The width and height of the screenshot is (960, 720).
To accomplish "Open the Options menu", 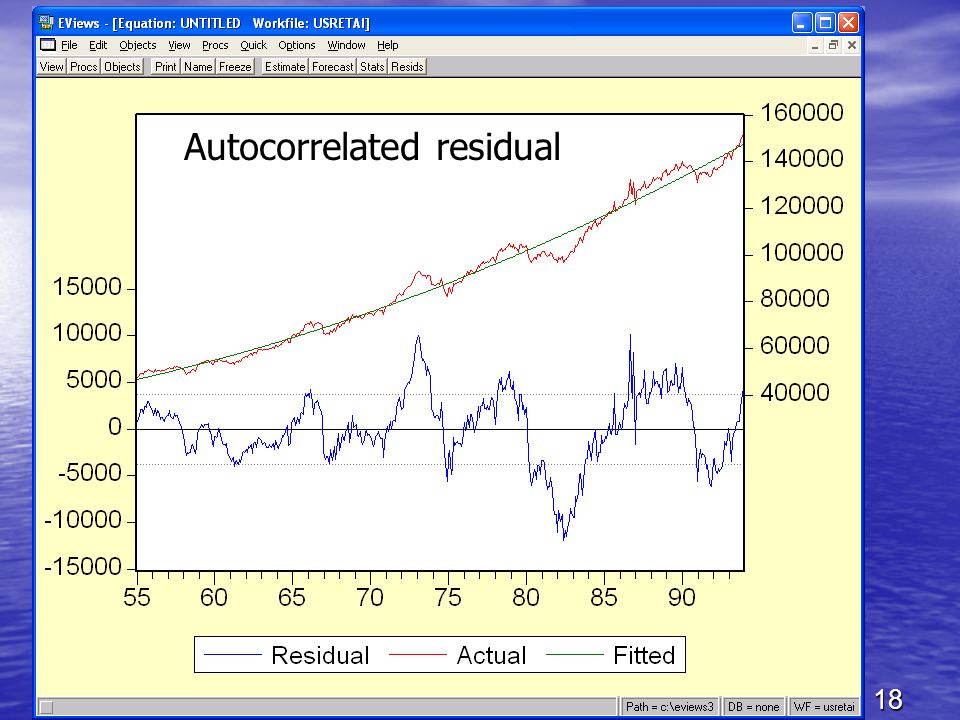I will (297, 45).
